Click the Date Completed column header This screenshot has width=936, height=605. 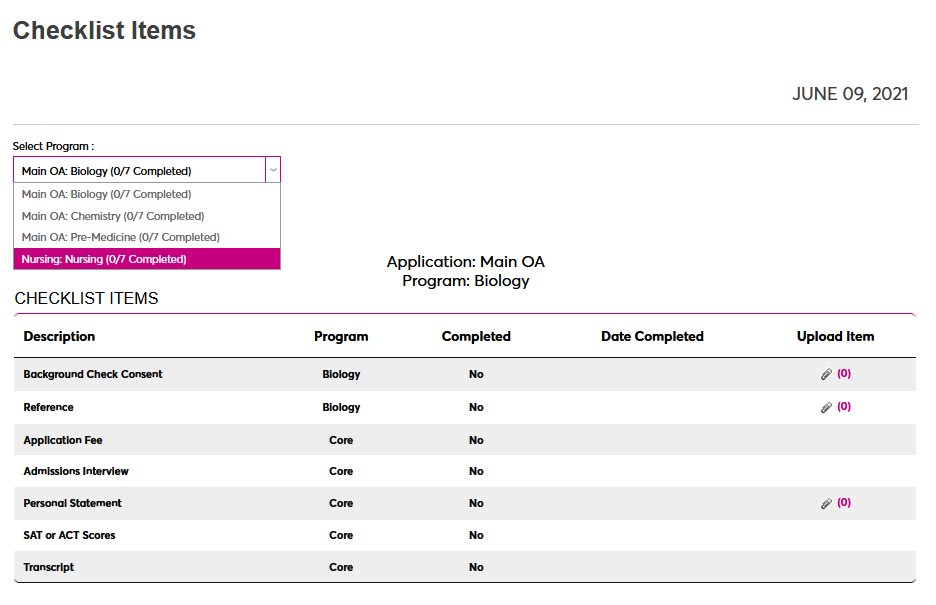point(652,337)
